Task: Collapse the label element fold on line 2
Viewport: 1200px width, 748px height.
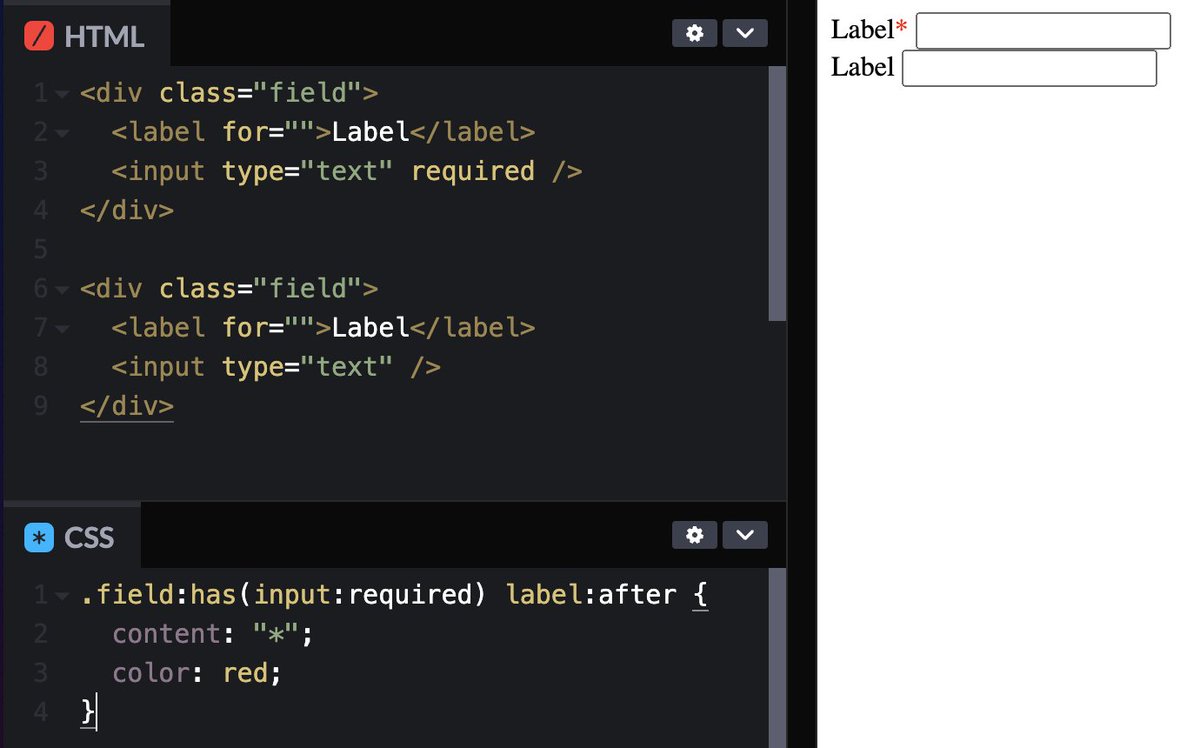Action: pyautogui.click(x=60, y=131)
